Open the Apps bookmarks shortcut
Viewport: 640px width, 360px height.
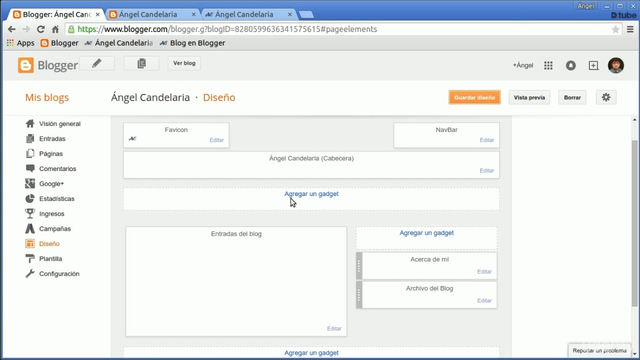click(x=20, y=43)
